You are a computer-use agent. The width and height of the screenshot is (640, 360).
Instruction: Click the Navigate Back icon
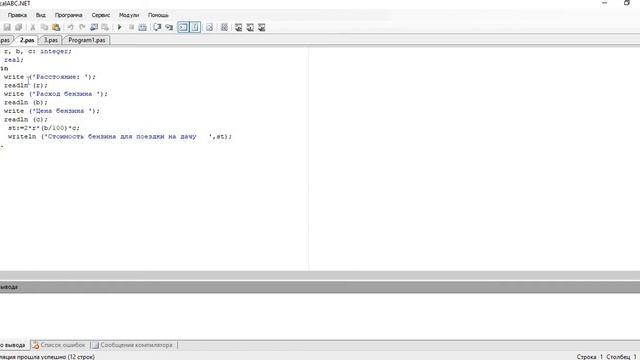click(94, 27)
